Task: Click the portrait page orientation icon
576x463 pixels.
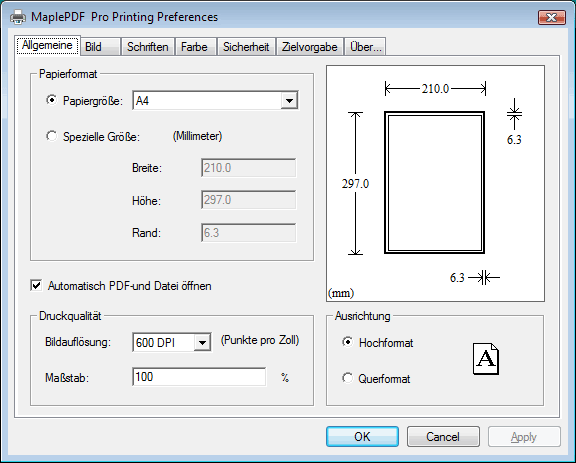Action: pyautogui.click(x=486, y=359)
